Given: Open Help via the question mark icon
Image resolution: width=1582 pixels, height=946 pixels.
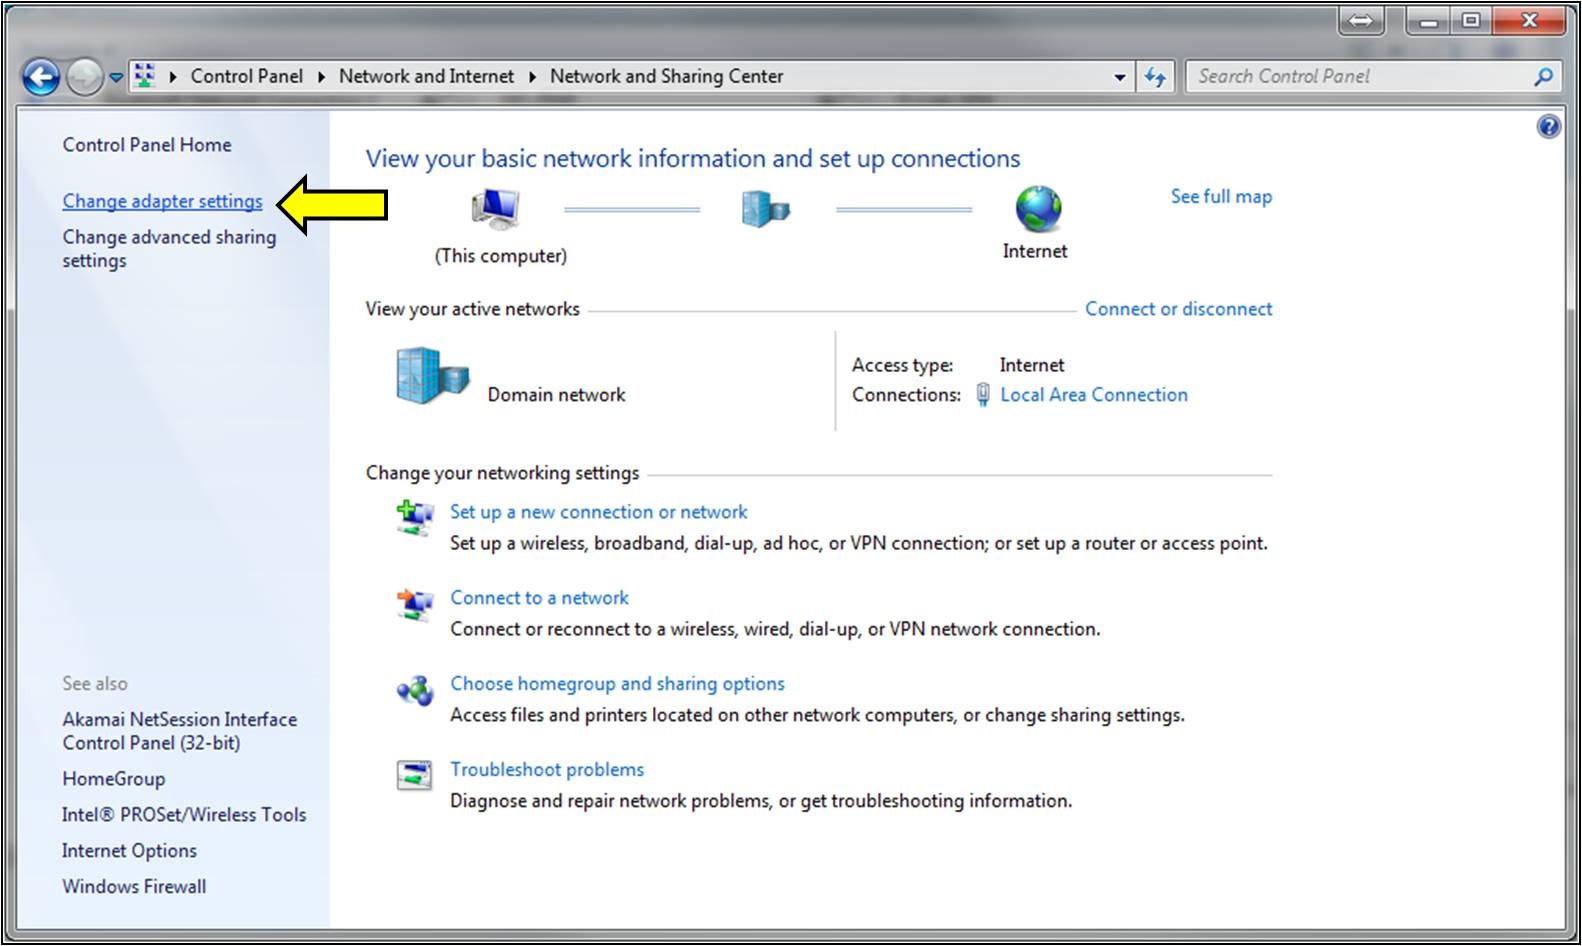Looking at the screenshot, I should tap(1548, 127).
